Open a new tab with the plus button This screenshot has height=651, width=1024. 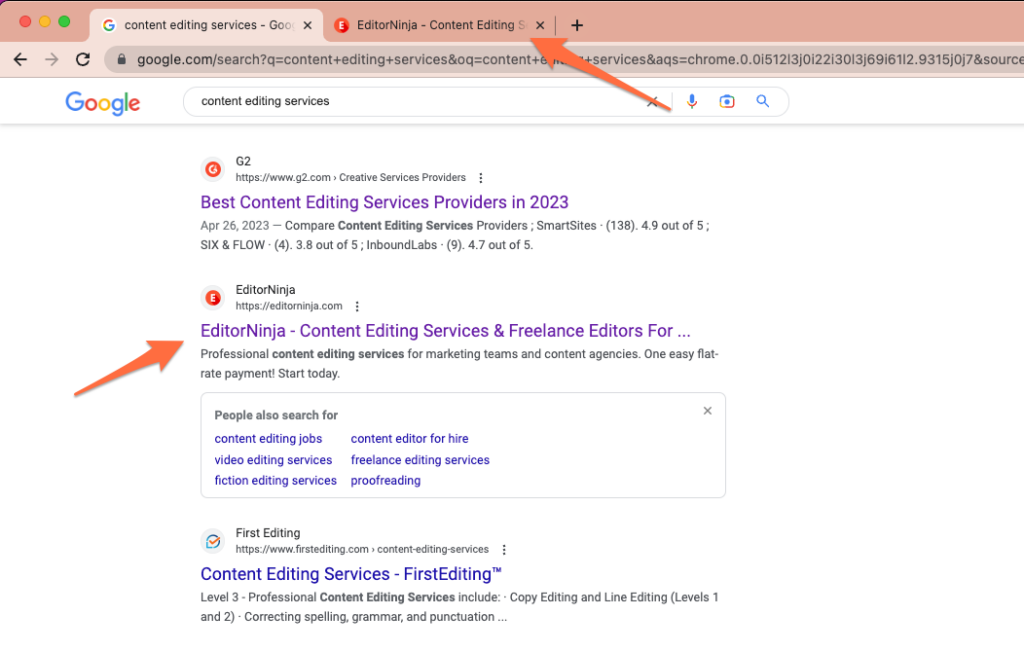click(x=577, y=25)
